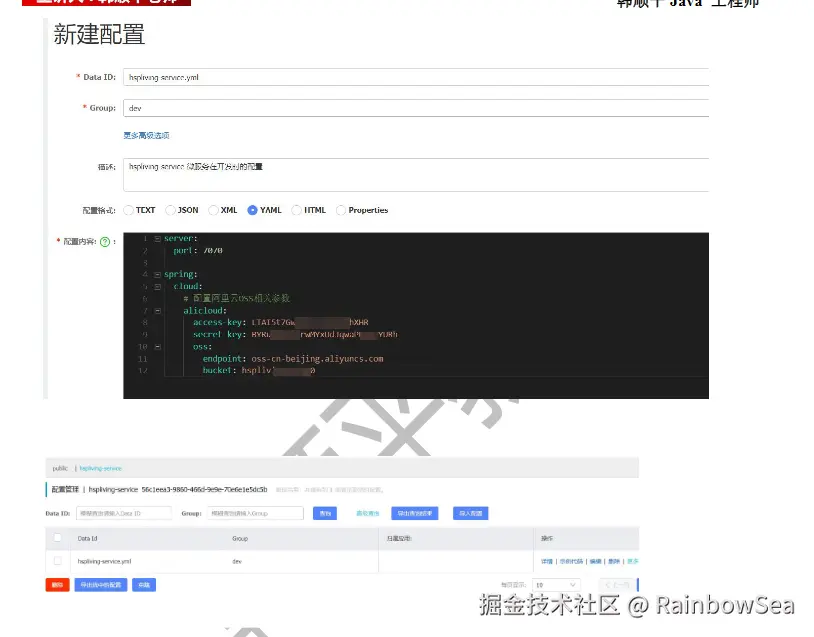Viewport: 814px width, 637px height.
Task: Collapse the spring: block in code editor
Action: coord(157,275)
